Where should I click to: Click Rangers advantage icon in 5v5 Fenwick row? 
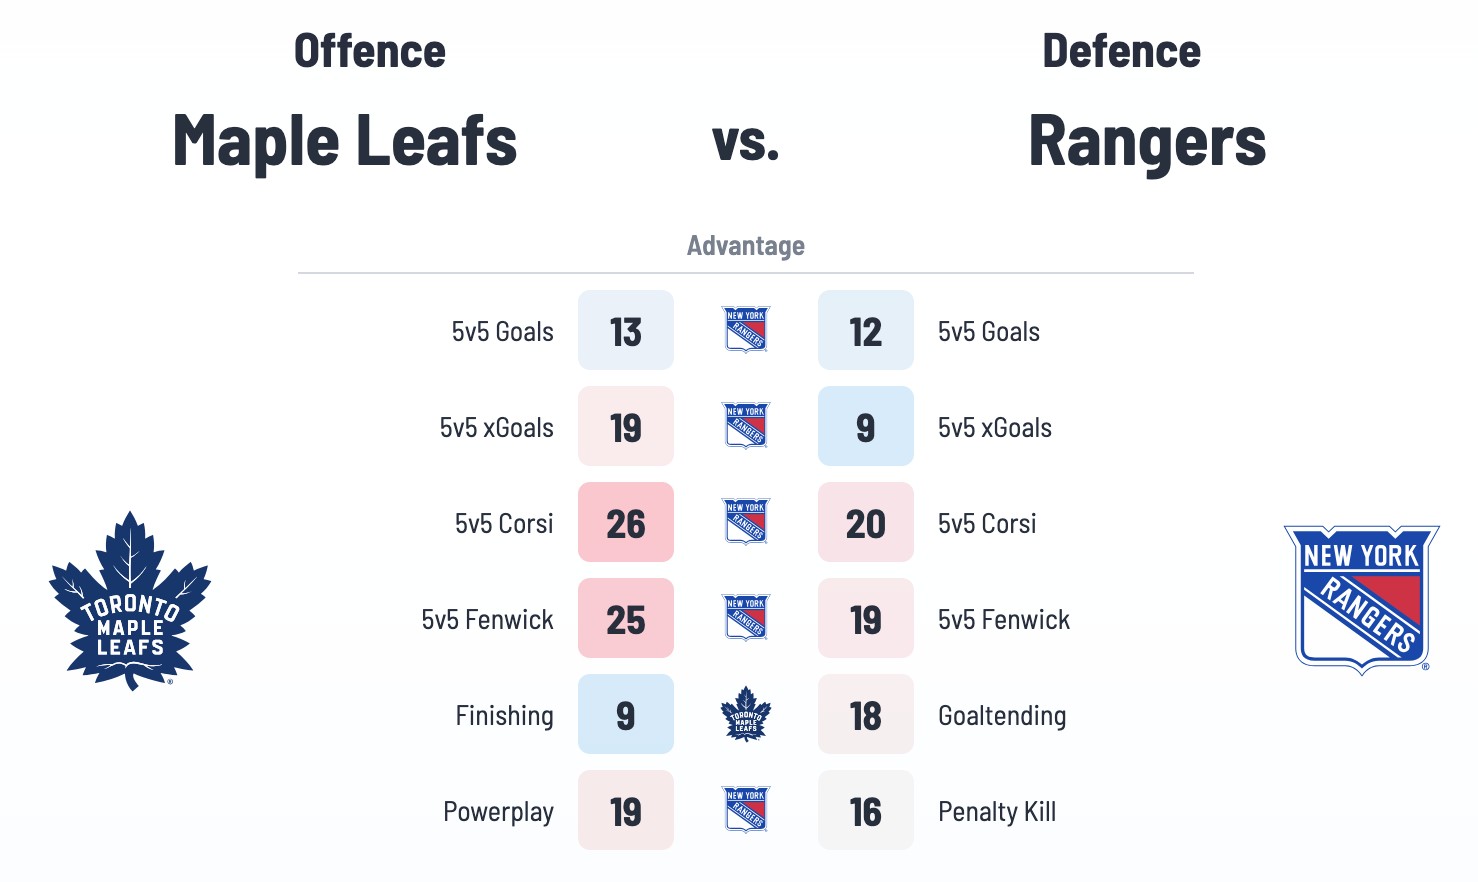click(x=746, y=618)
